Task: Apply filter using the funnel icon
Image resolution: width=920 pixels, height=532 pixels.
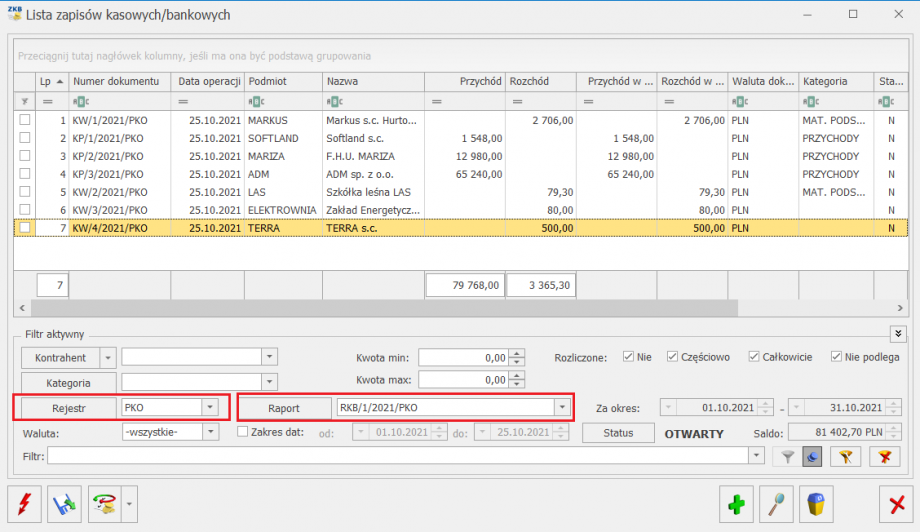Action: point(787,456)
